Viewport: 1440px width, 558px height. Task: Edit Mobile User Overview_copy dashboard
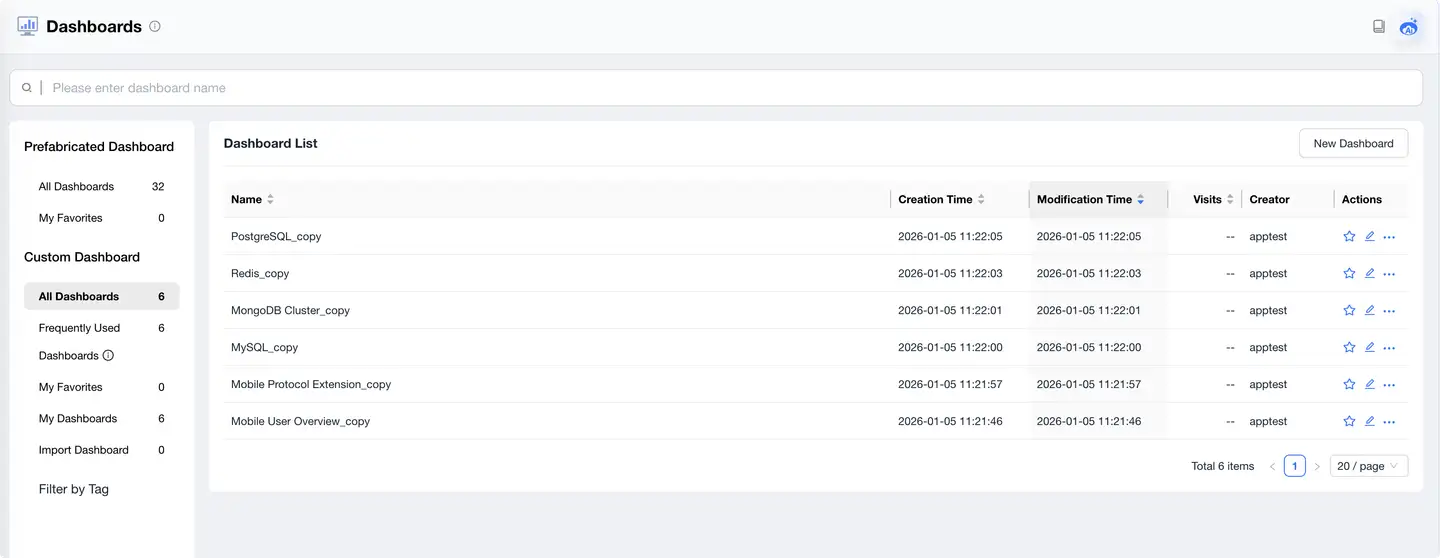click(x=1370, y=422)
